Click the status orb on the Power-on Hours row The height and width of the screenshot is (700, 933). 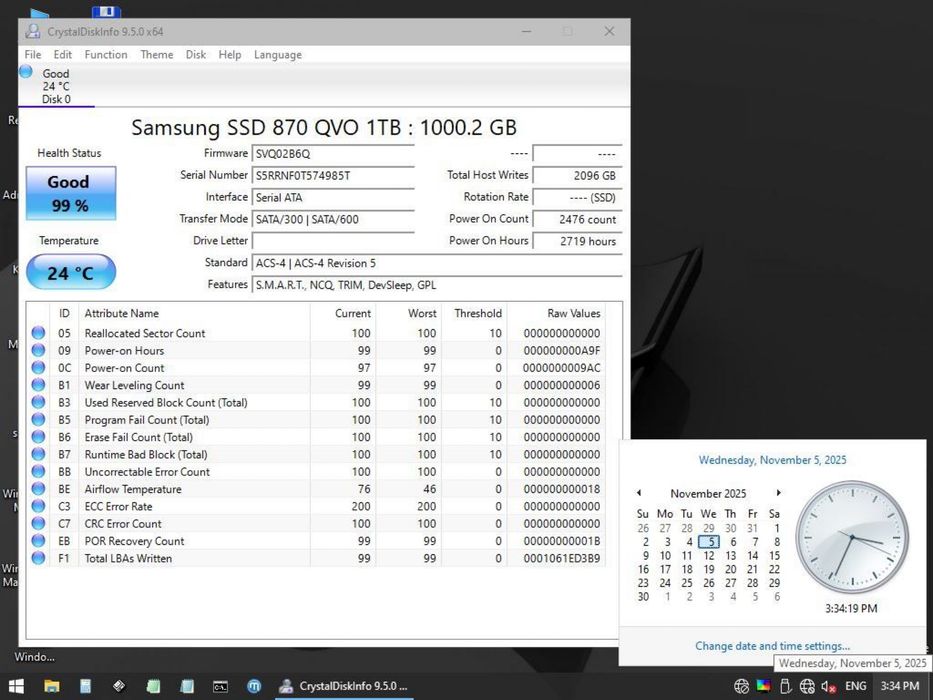tap(38, 350)
